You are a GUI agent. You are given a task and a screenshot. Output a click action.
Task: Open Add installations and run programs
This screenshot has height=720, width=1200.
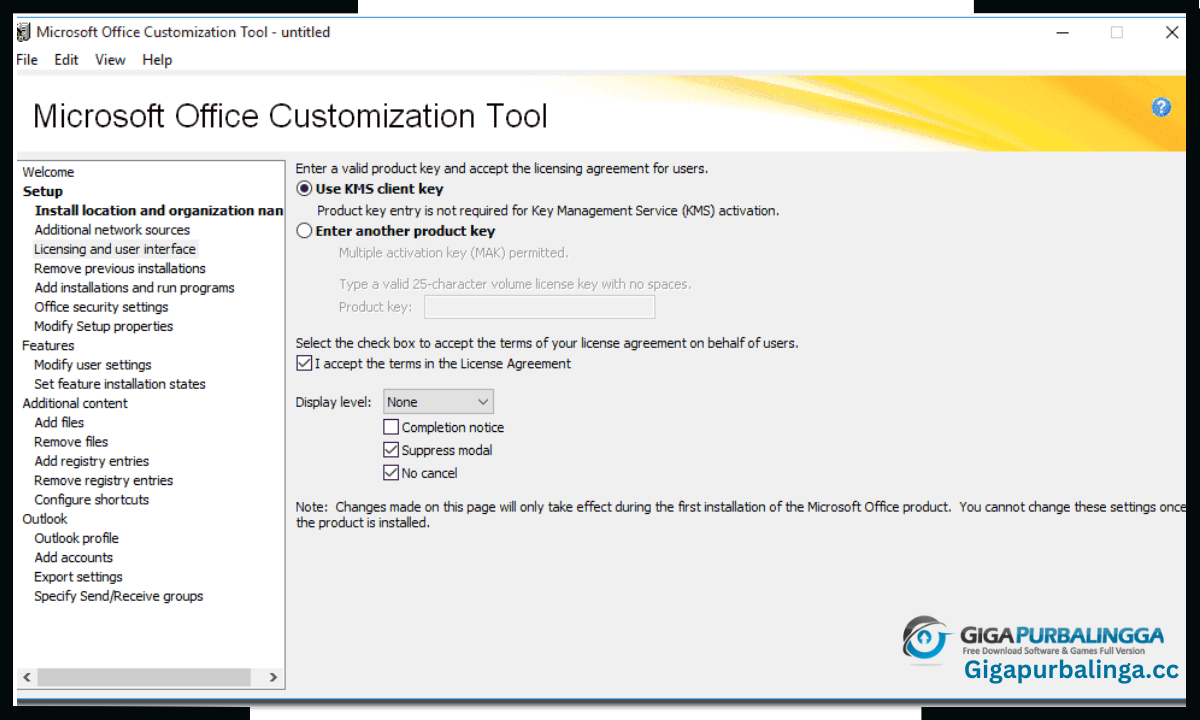(134, 288)
